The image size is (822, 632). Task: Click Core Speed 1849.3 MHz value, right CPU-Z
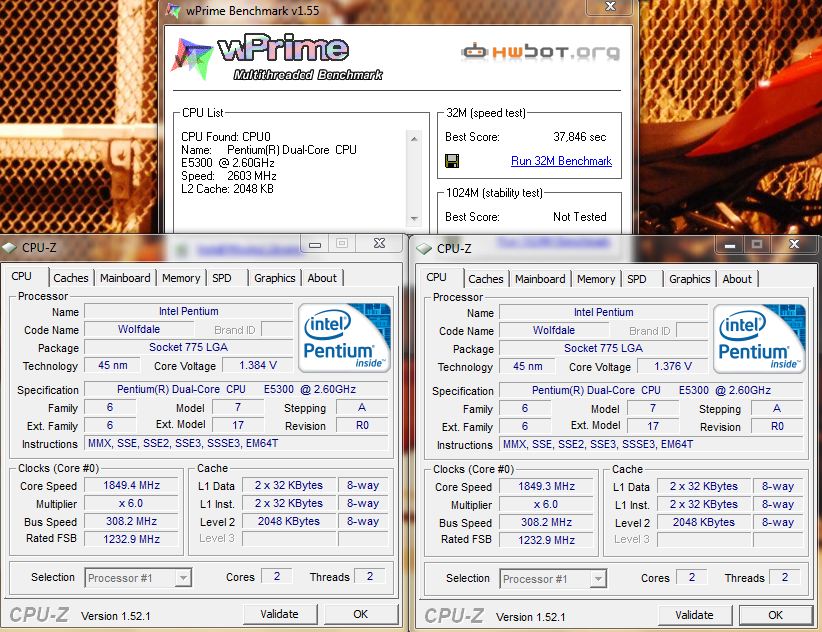click(x=546, y=486)
